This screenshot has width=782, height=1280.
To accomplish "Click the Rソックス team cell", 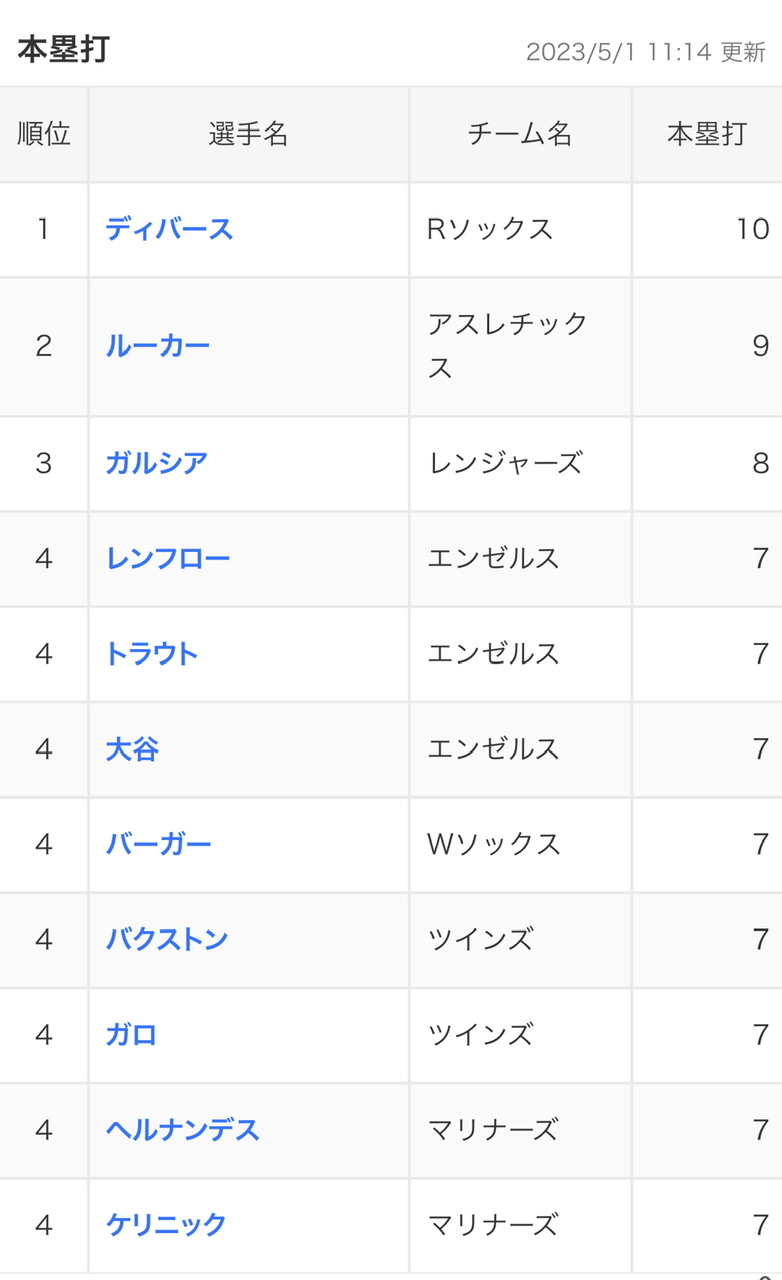I will (x=490, y=229).
